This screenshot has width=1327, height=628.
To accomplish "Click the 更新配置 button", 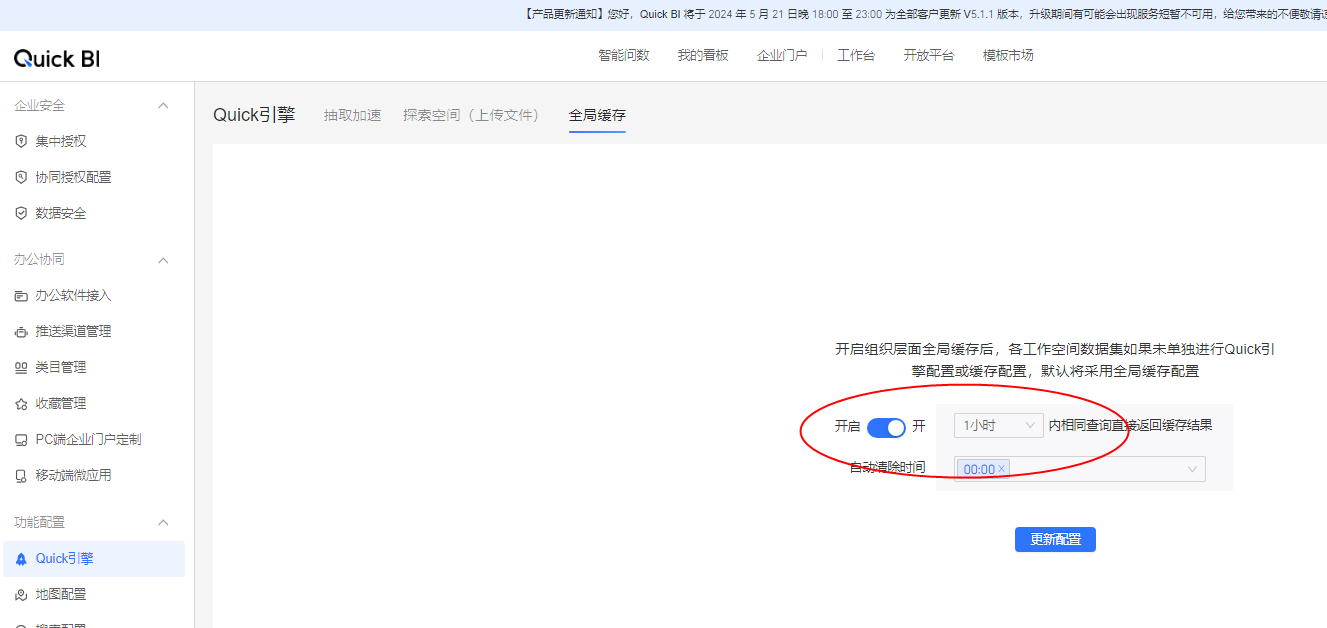I will click(x=1055, y=539).
